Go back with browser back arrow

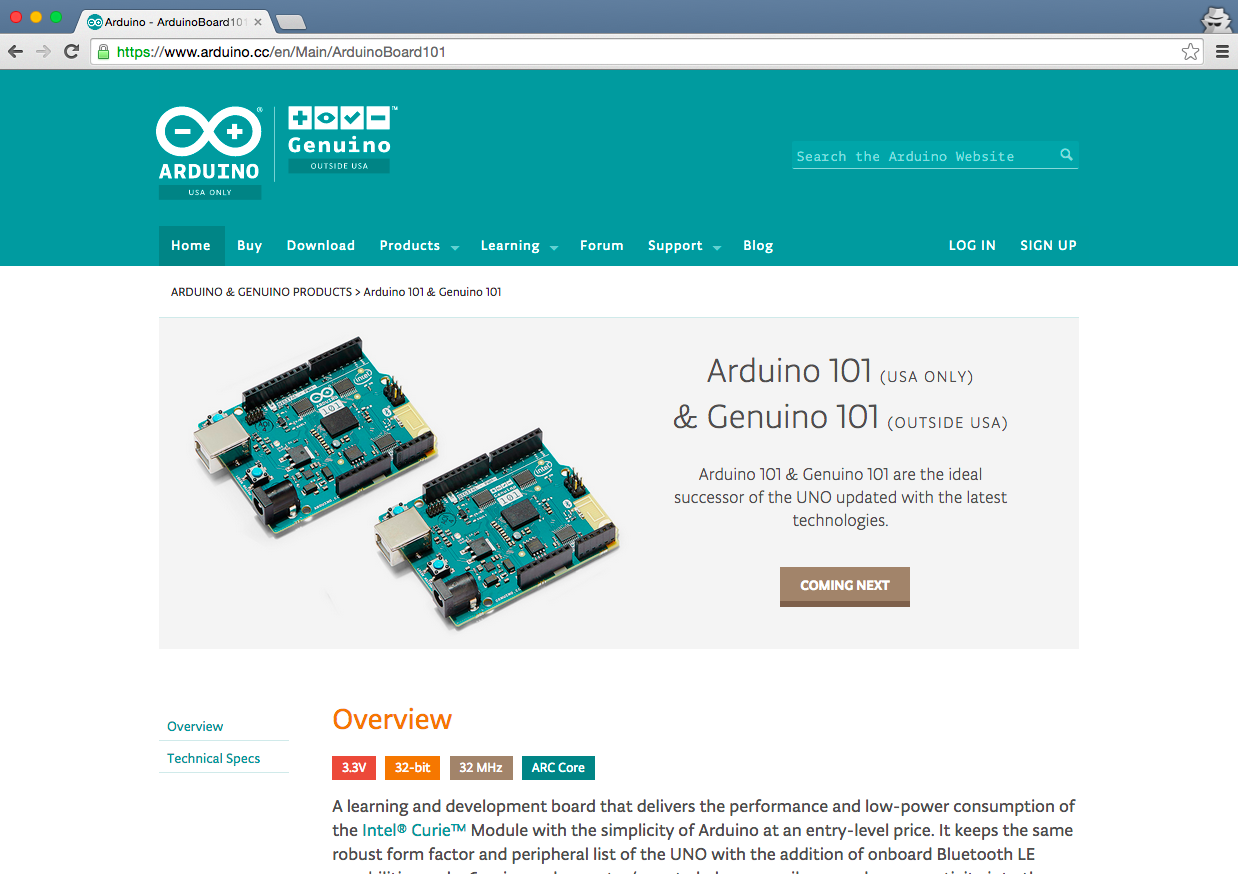tap(15, 52)
